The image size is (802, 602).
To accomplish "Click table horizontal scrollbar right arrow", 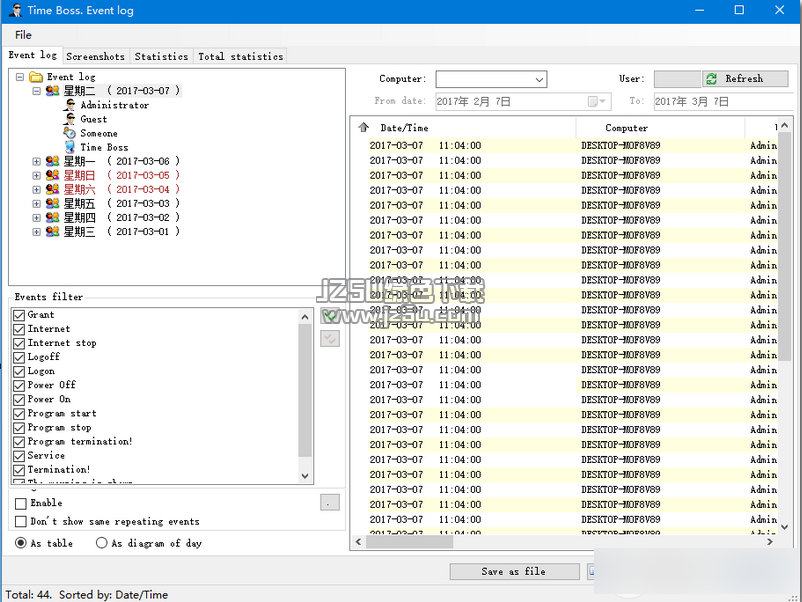I will click(x=770, y=542).
